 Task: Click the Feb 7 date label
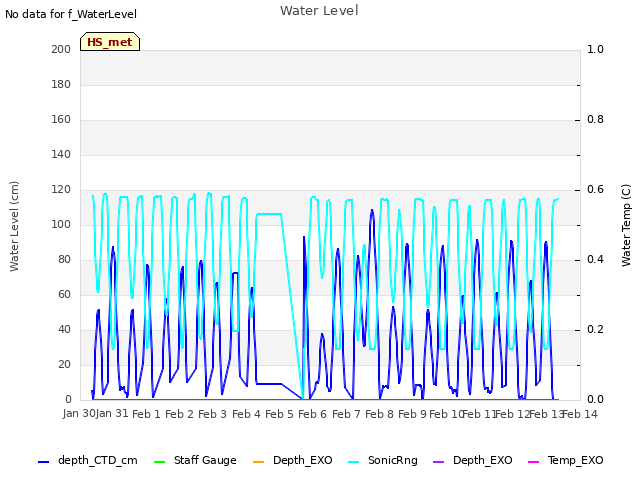pos(346,414)
